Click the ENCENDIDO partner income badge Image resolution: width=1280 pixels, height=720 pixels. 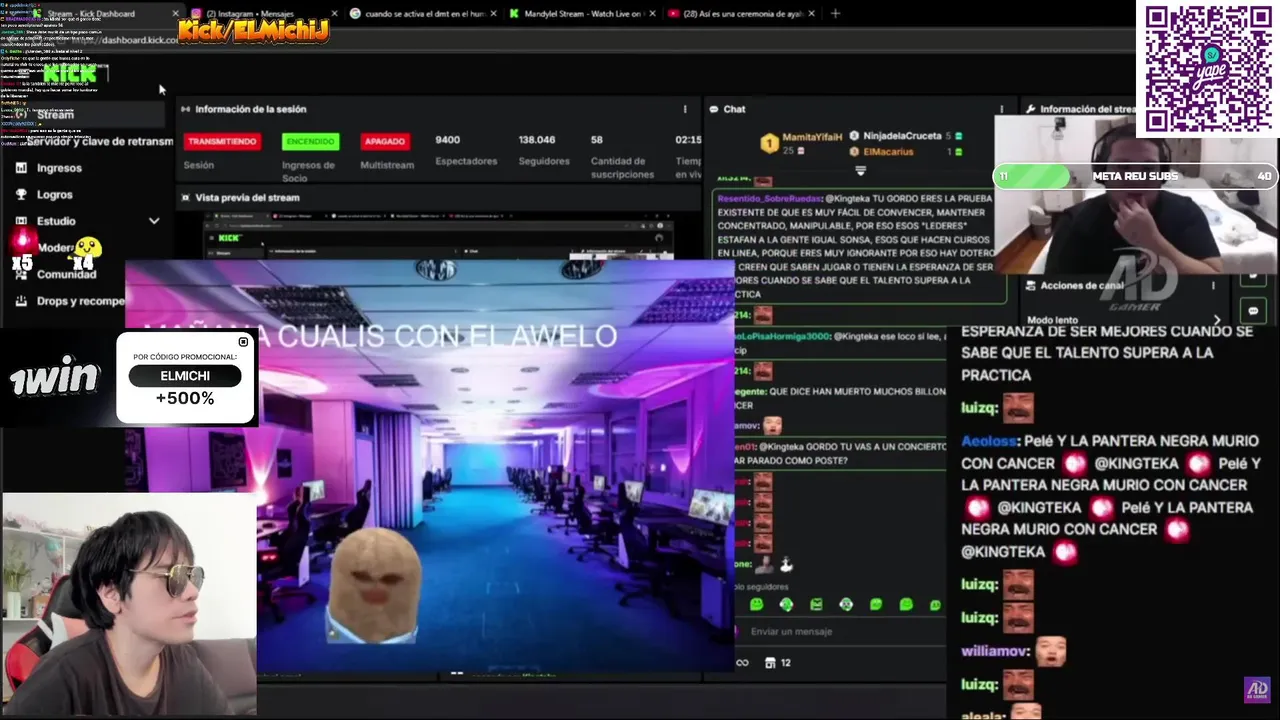pos(310,141)
